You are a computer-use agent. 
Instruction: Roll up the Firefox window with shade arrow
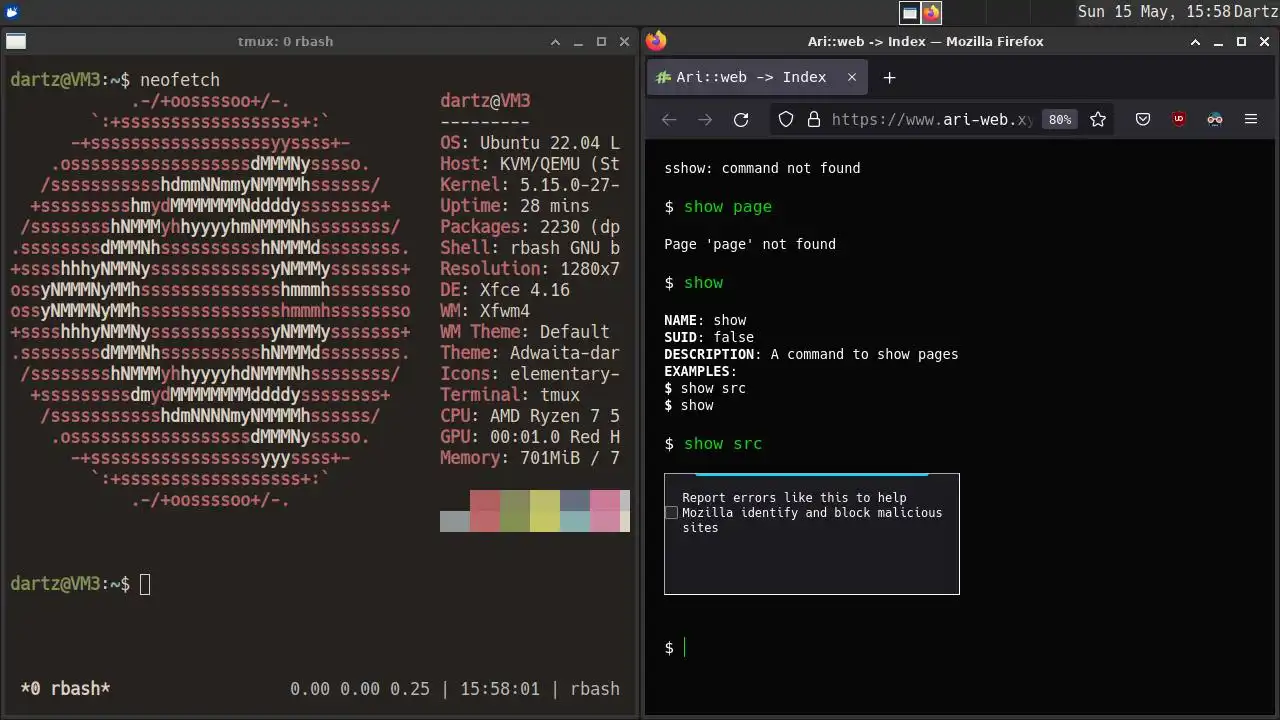click(1195, 41)
